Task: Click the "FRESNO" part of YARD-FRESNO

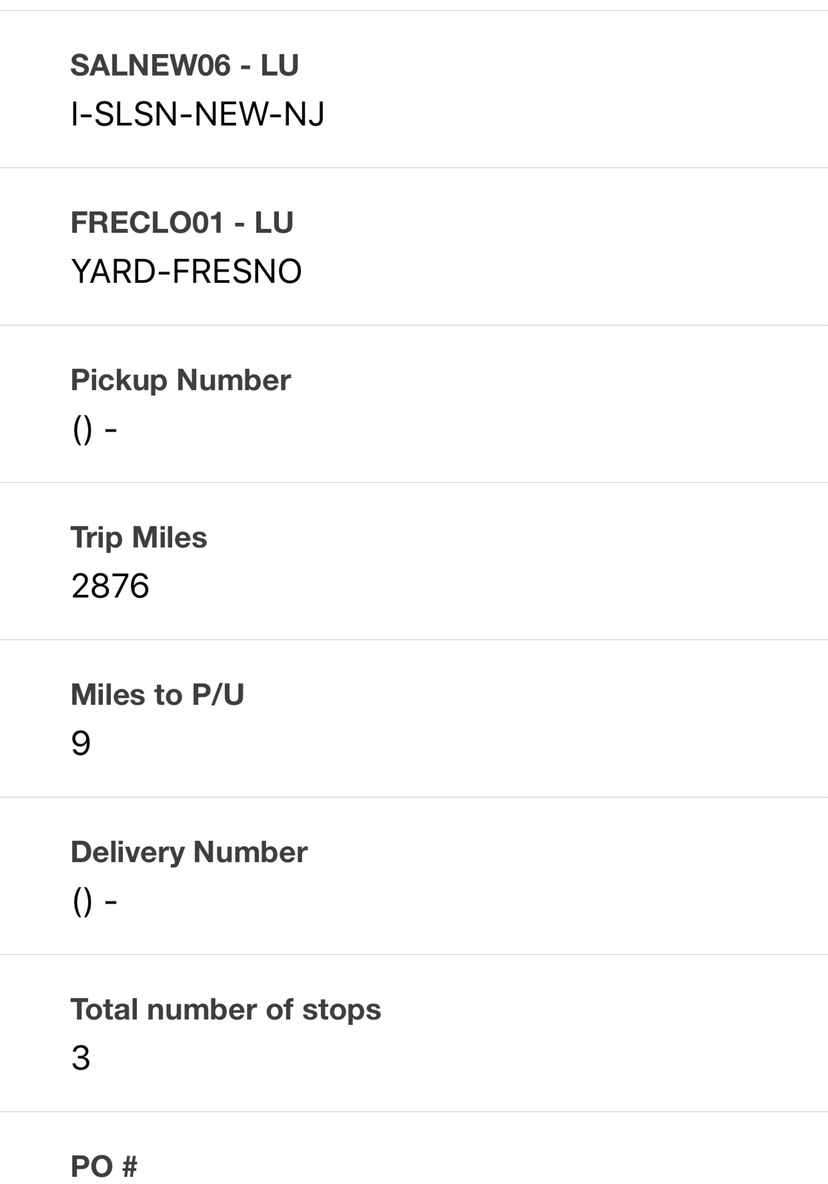Action: pos(237,271)
